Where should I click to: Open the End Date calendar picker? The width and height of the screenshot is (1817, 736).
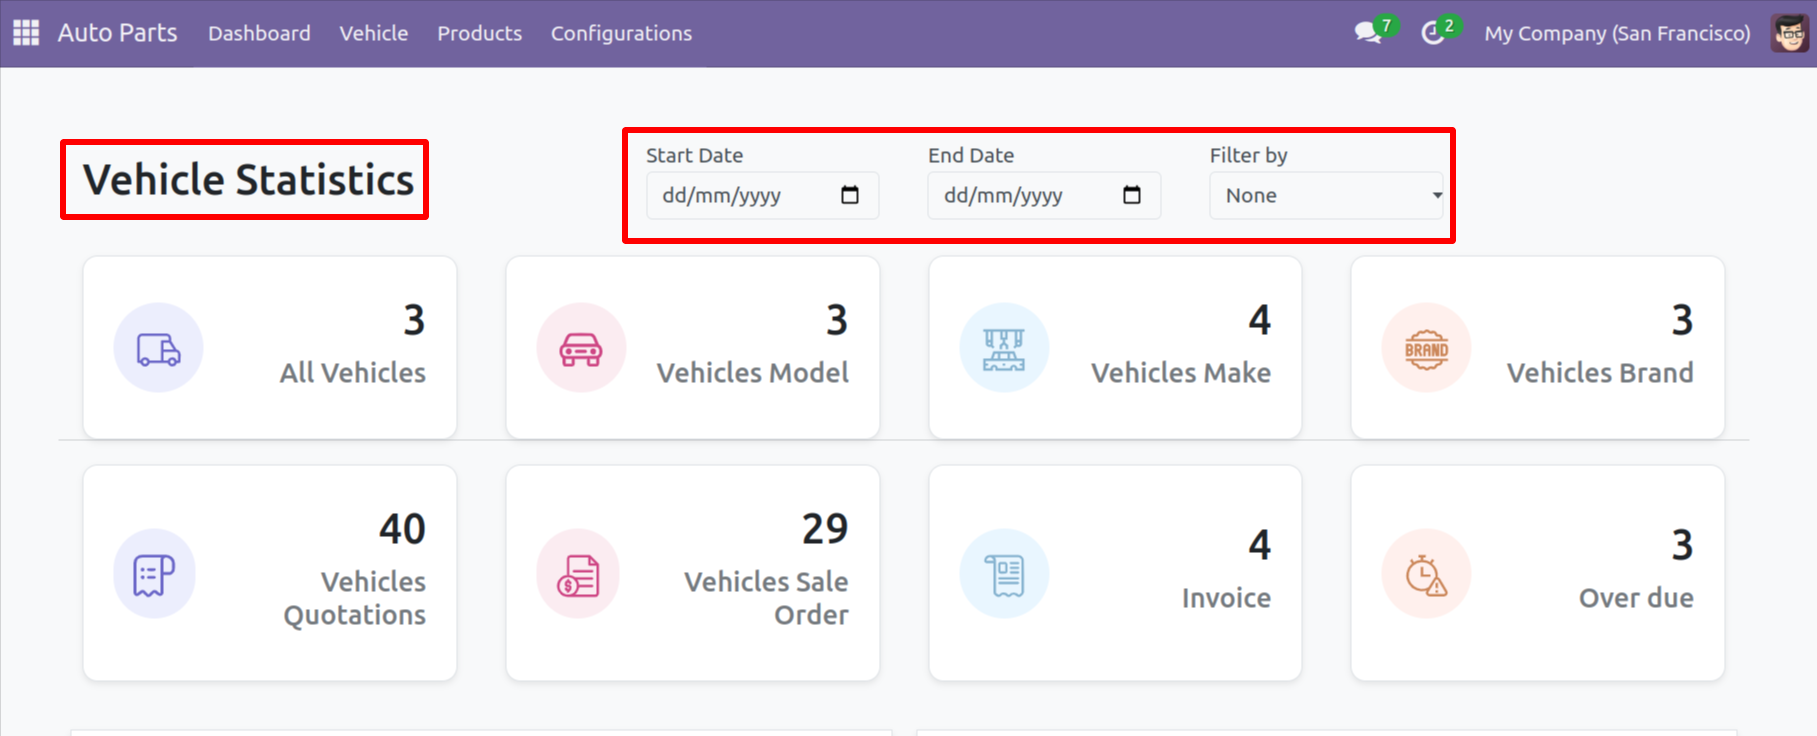point(1132,195)
